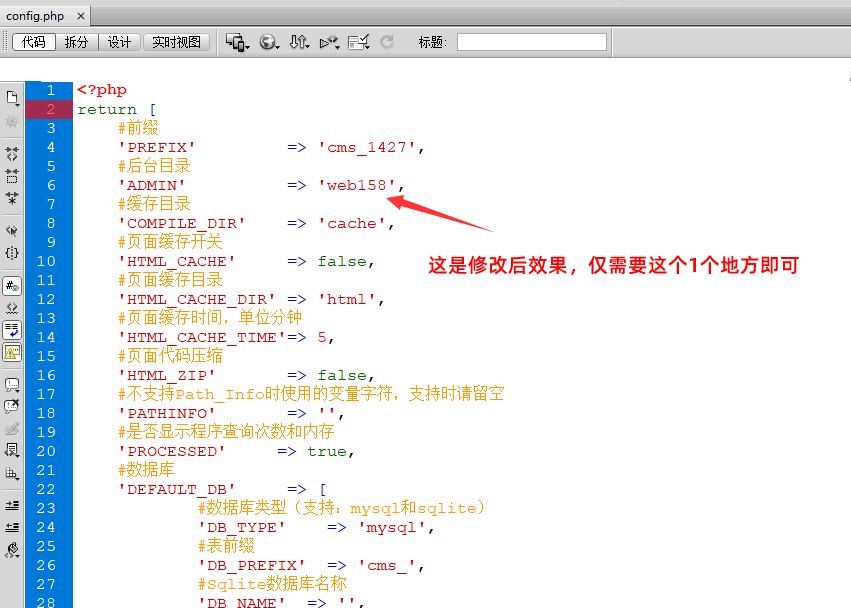Click the Refresh icon in document toolbar
The height and width of the screenshot is (608, 851).
pyautogui.click(x=386, y=42)
